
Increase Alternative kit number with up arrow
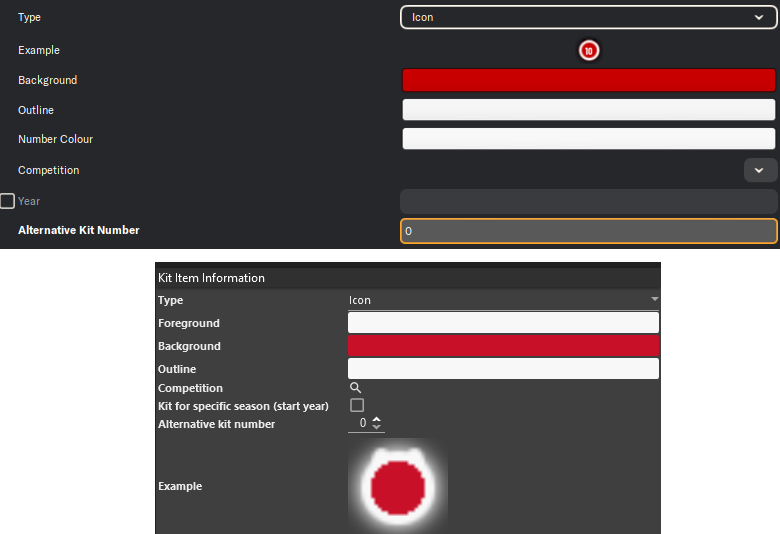pos(377,419)
